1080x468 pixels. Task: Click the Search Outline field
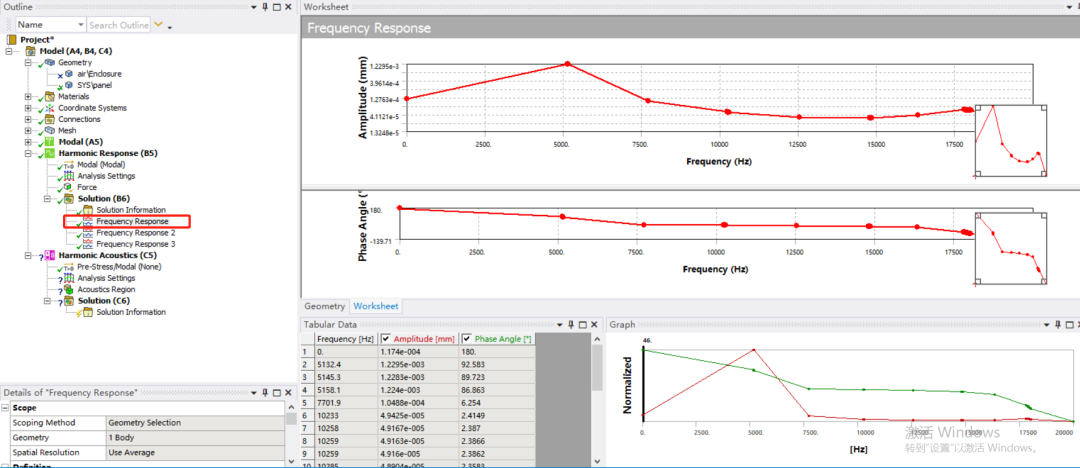tap(118, 25)
